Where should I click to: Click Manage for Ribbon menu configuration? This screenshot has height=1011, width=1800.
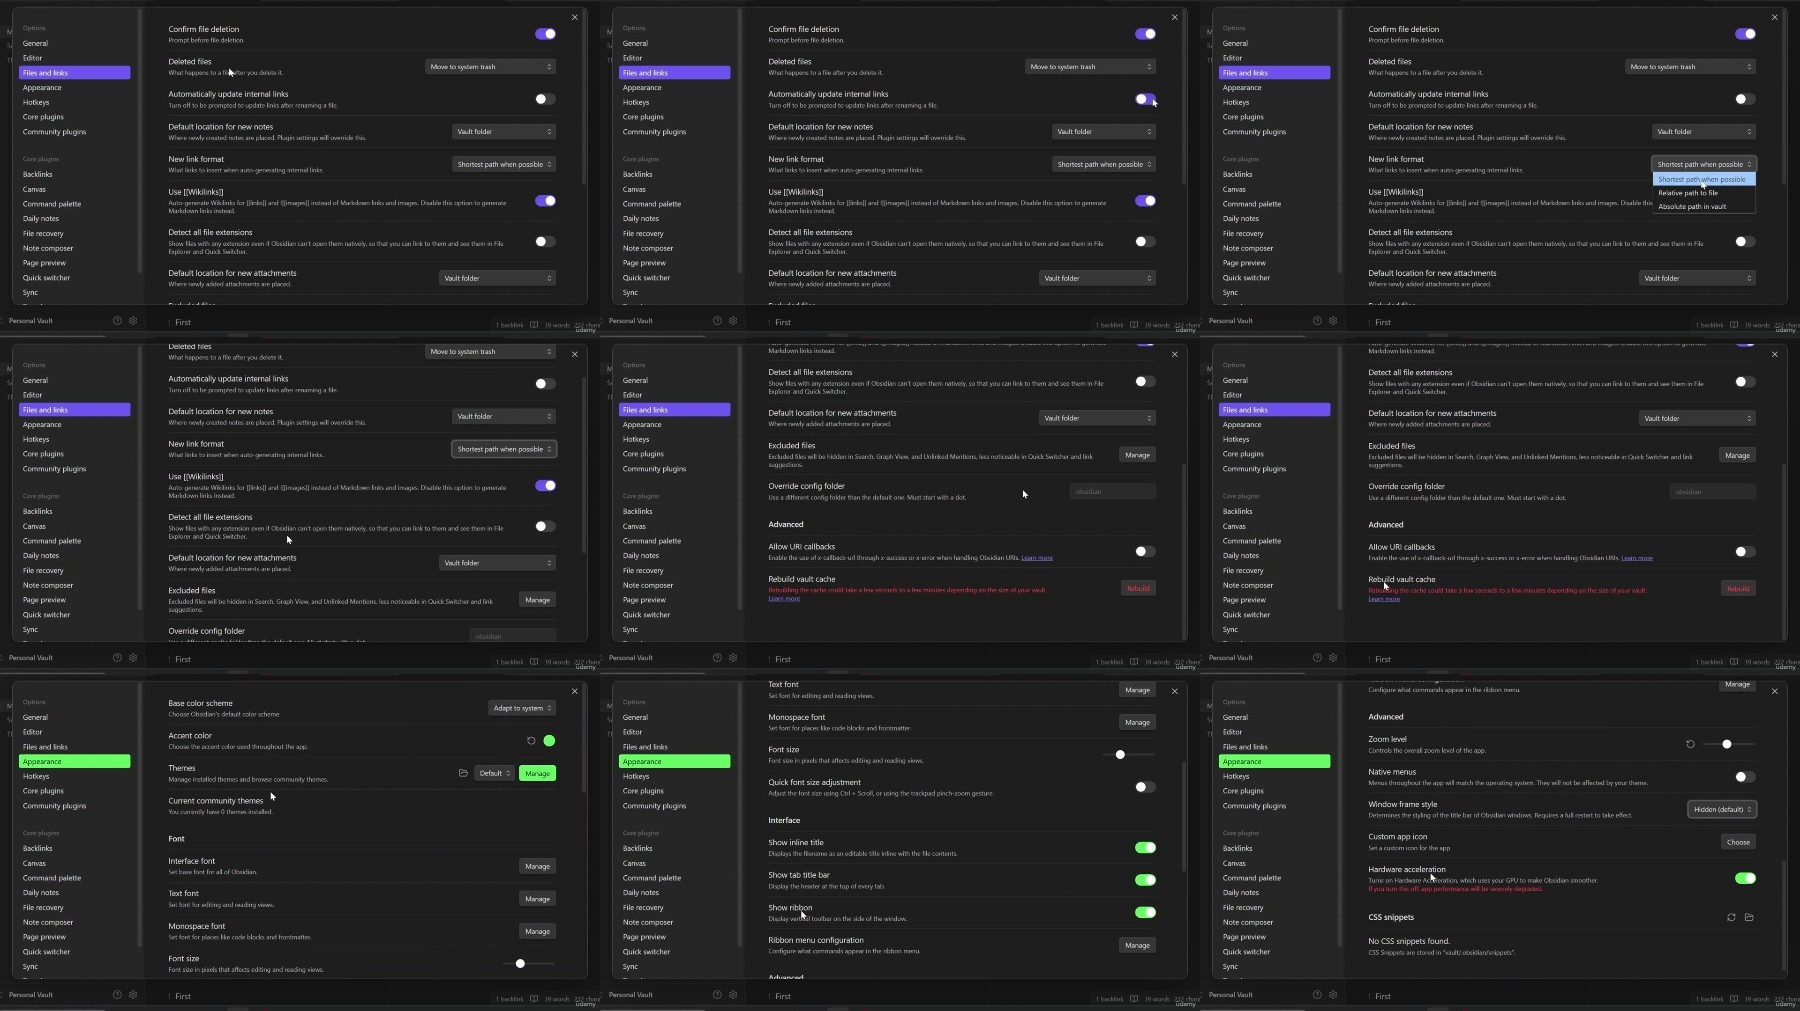point(1137,945)
